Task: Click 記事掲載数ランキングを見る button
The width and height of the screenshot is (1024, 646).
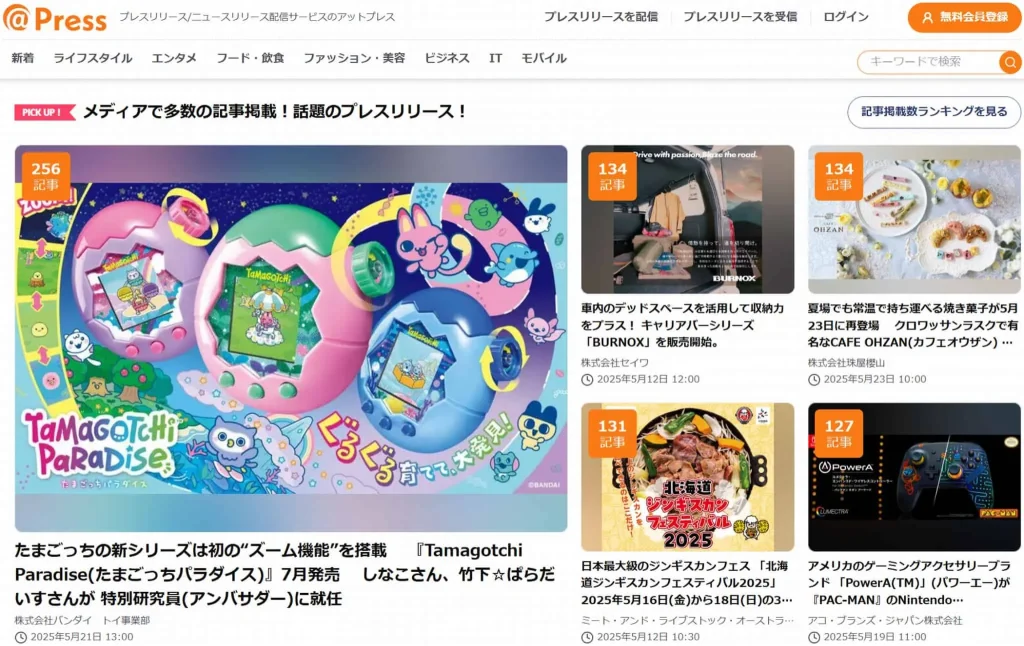Action: (934, 112)
